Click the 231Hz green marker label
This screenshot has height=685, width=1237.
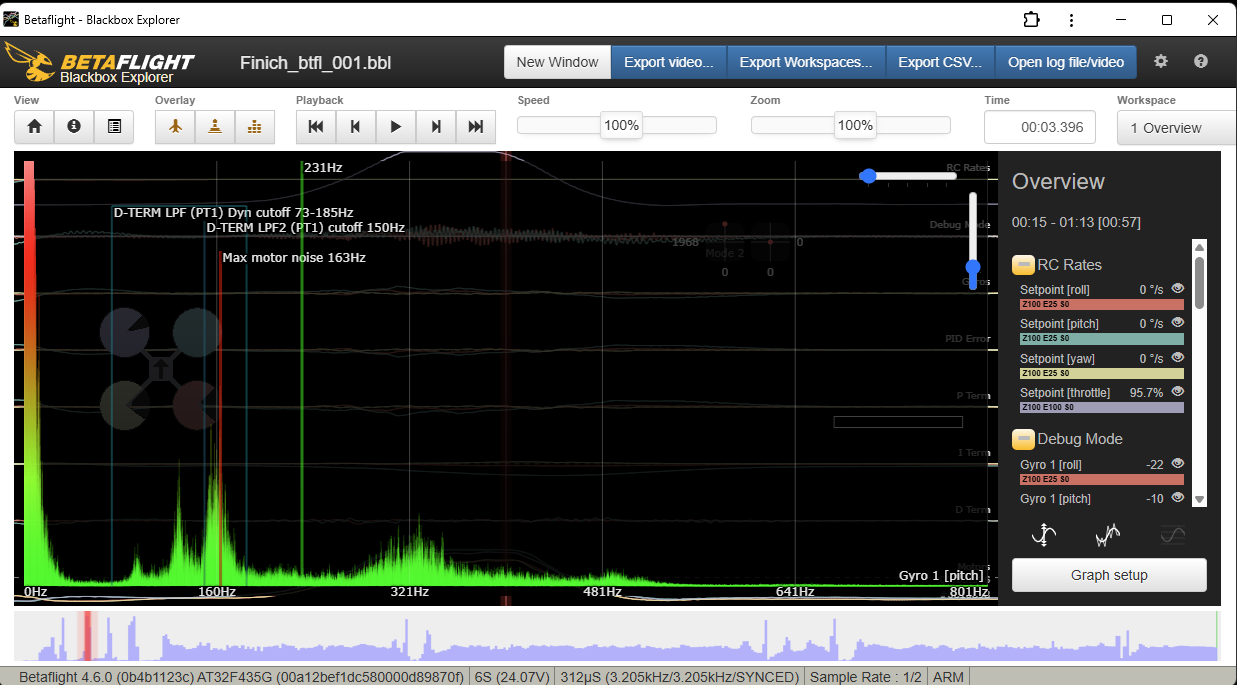[323, 167]
